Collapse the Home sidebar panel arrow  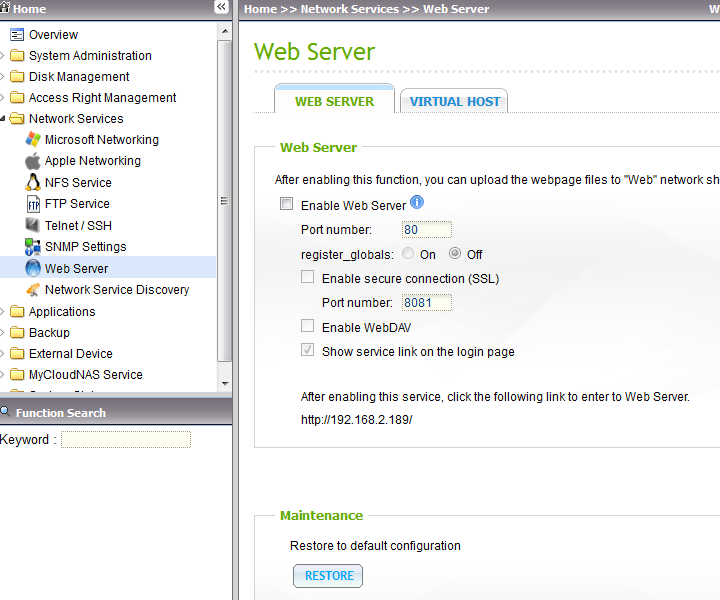click(x=221, y=7)
